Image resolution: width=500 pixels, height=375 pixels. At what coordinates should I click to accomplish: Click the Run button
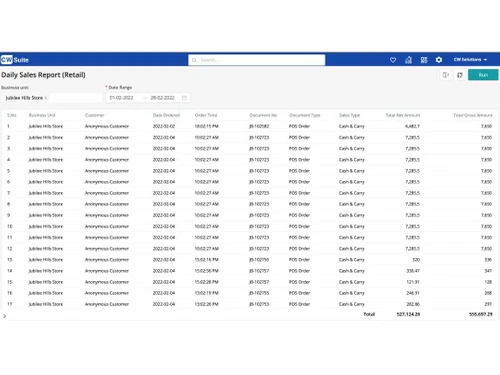[x=483, y=75]
